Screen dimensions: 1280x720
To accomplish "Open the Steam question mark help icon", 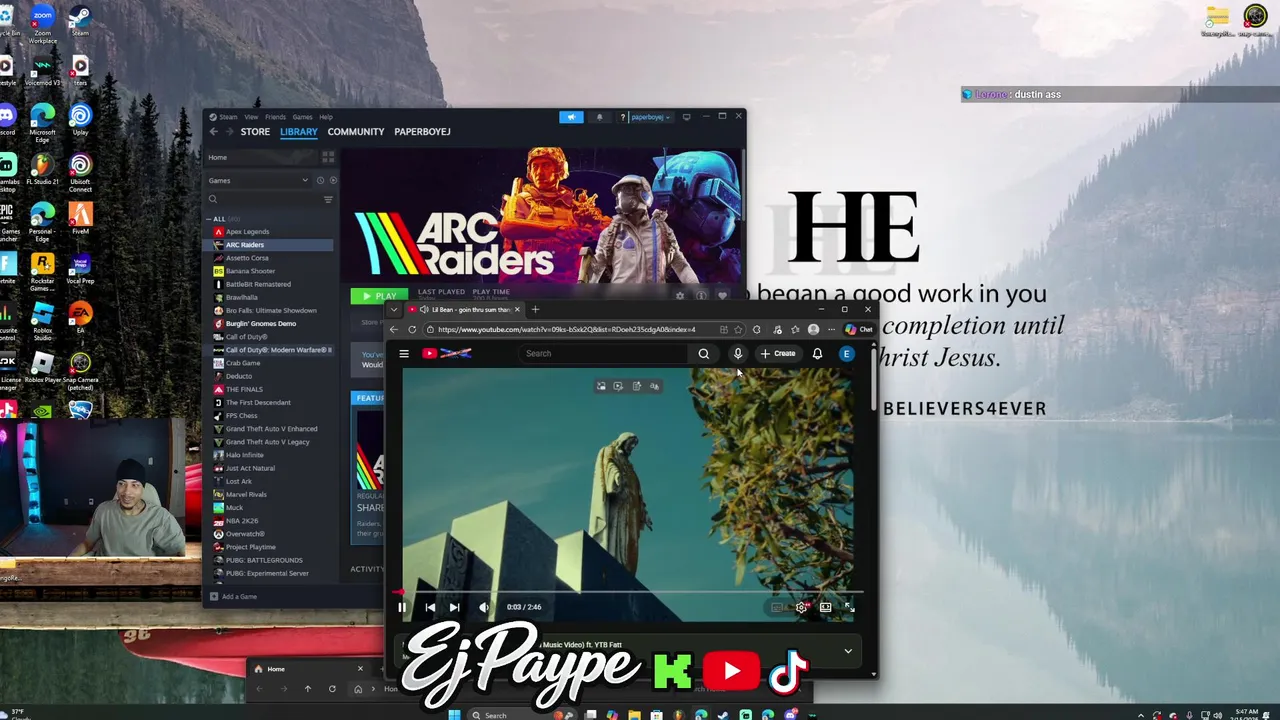I will [x=623, y=117].
